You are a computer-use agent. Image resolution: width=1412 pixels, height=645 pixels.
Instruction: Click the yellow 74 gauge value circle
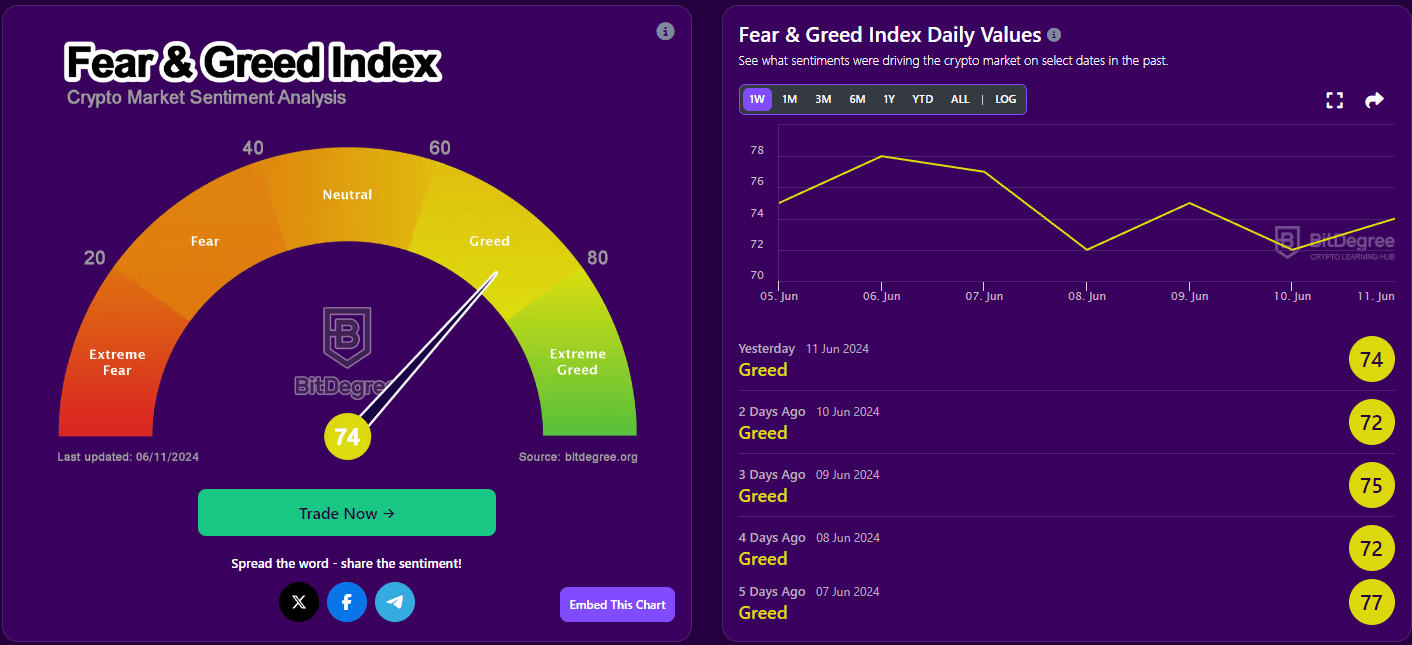coord(347,437)
